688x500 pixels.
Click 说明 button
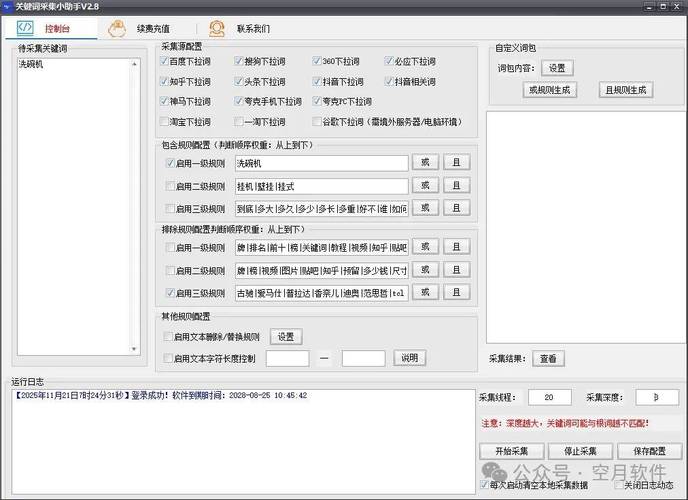click(x=409, y=358)
